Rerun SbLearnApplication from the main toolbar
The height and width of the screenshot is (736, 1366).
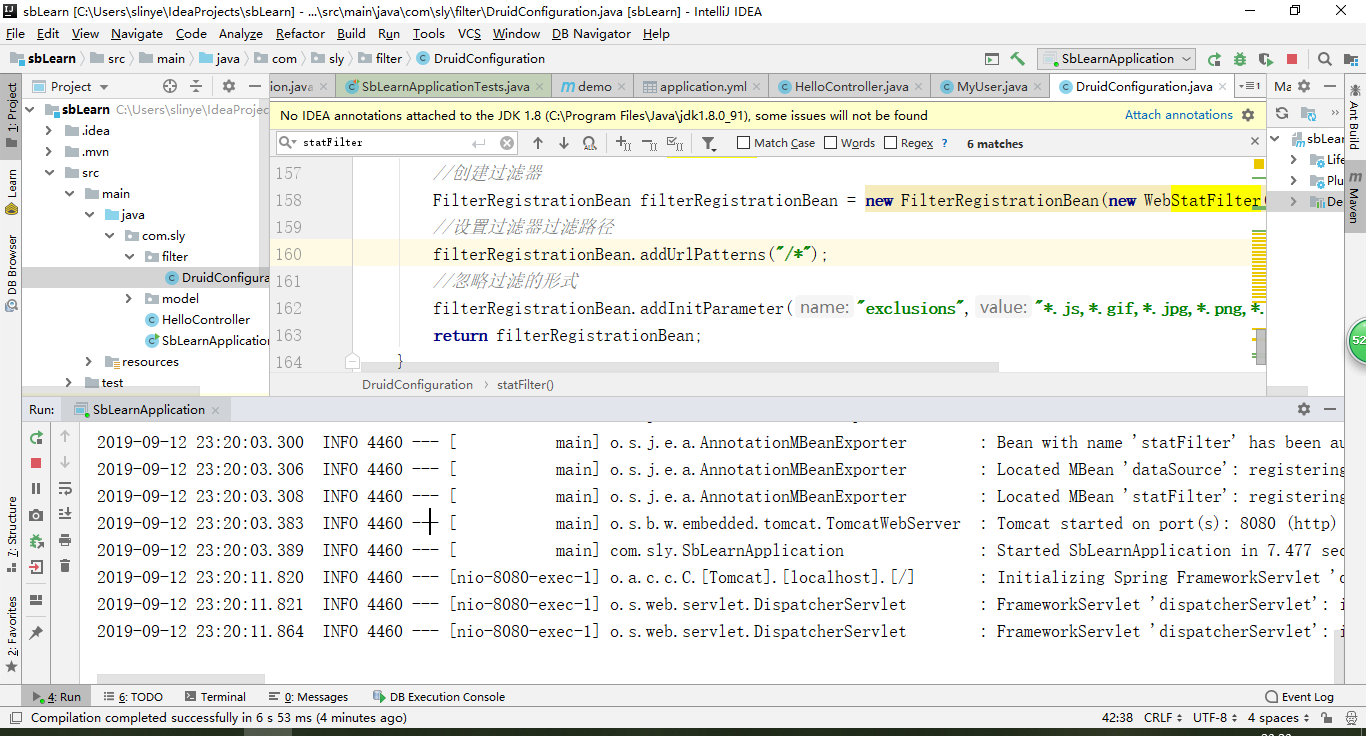click(1214, 59)
